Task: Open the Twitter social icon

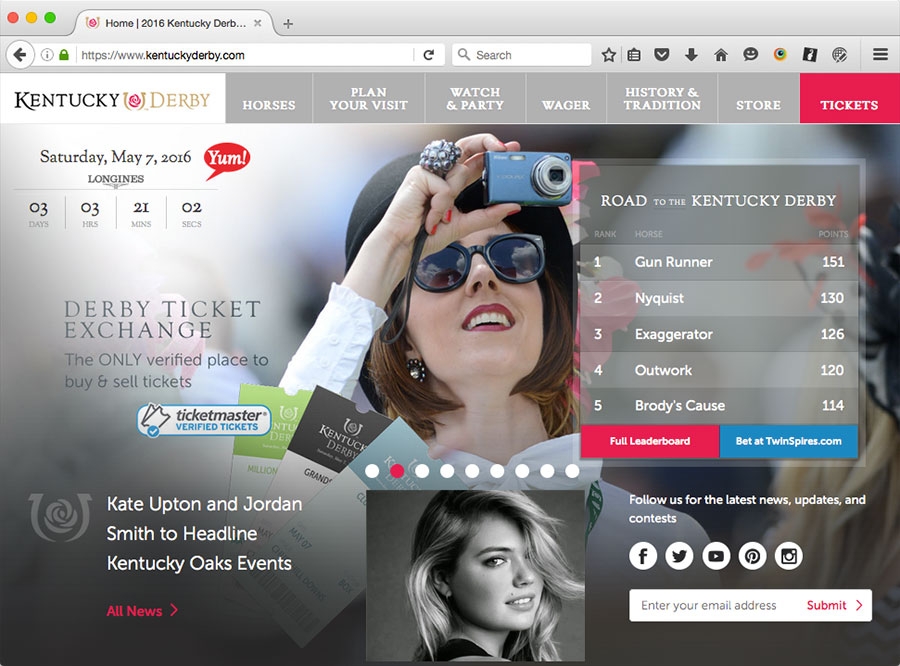Action: pos(680,556)
